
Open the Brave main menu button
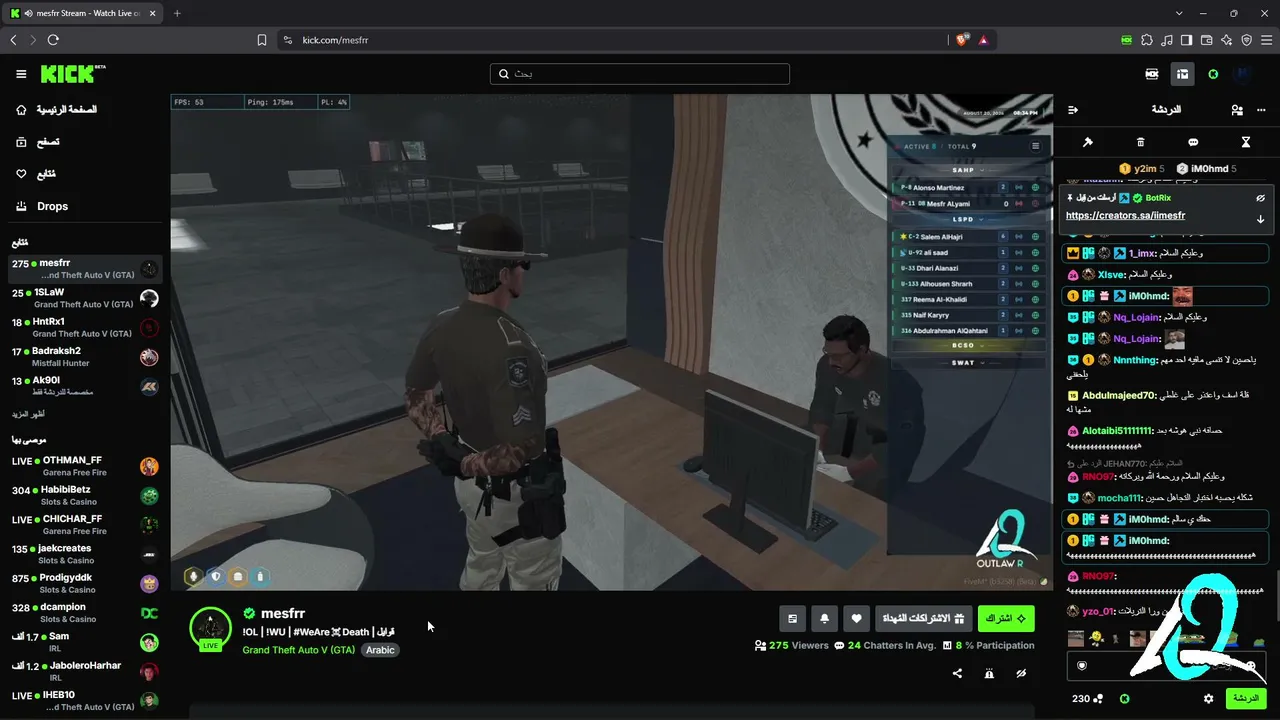[1265, 40]
